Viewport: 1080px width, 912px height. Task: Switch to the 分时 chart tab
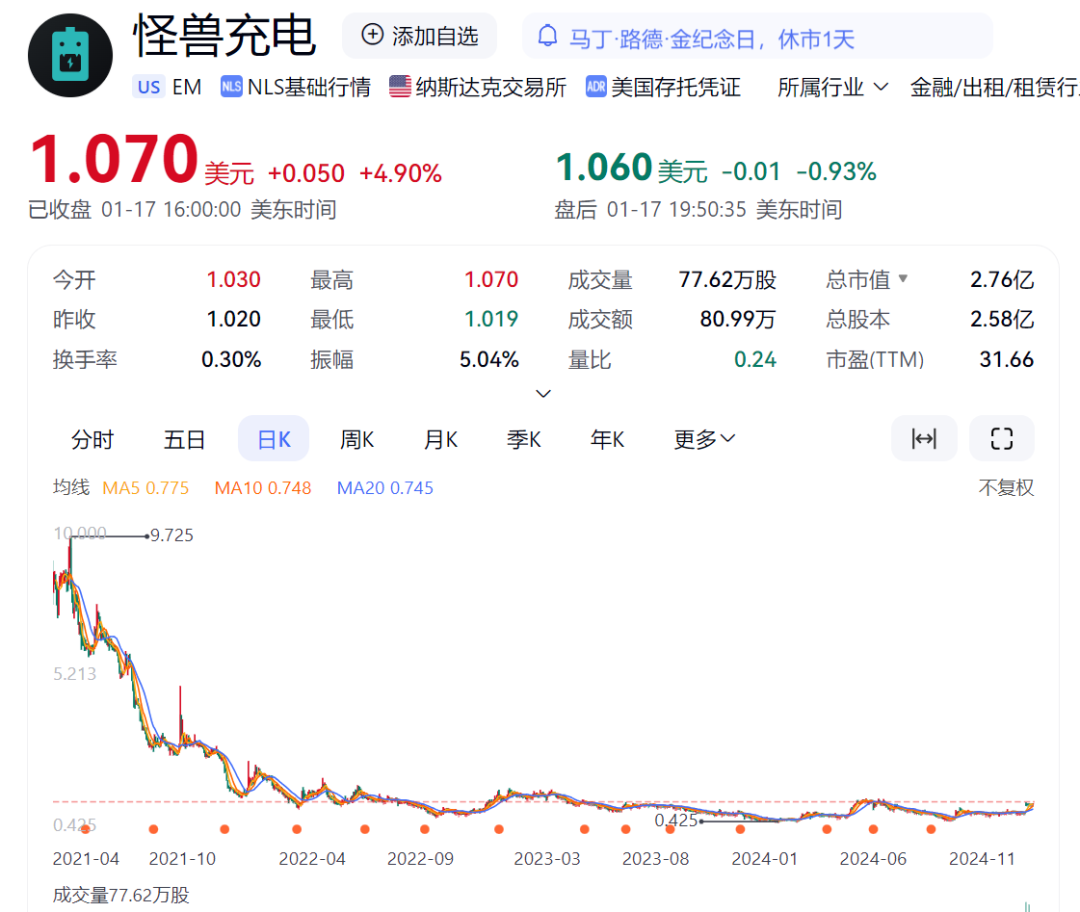(92, 439)
